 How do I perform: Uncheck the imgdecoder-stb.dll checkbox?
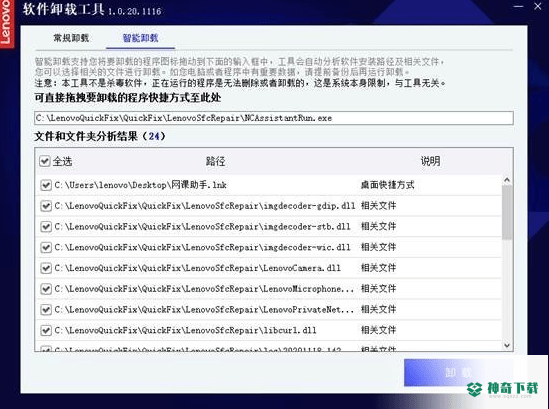[46, 227]
